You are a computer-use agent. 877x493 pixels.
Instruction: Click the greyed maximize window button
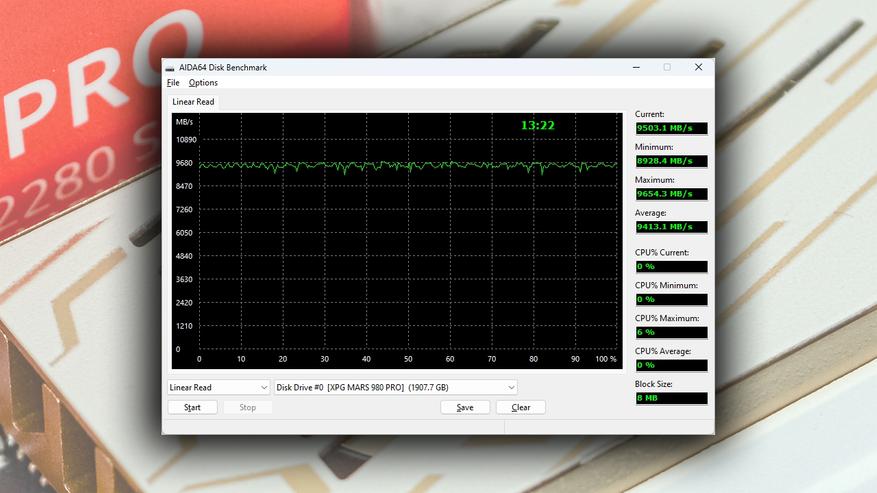(667, 67)
